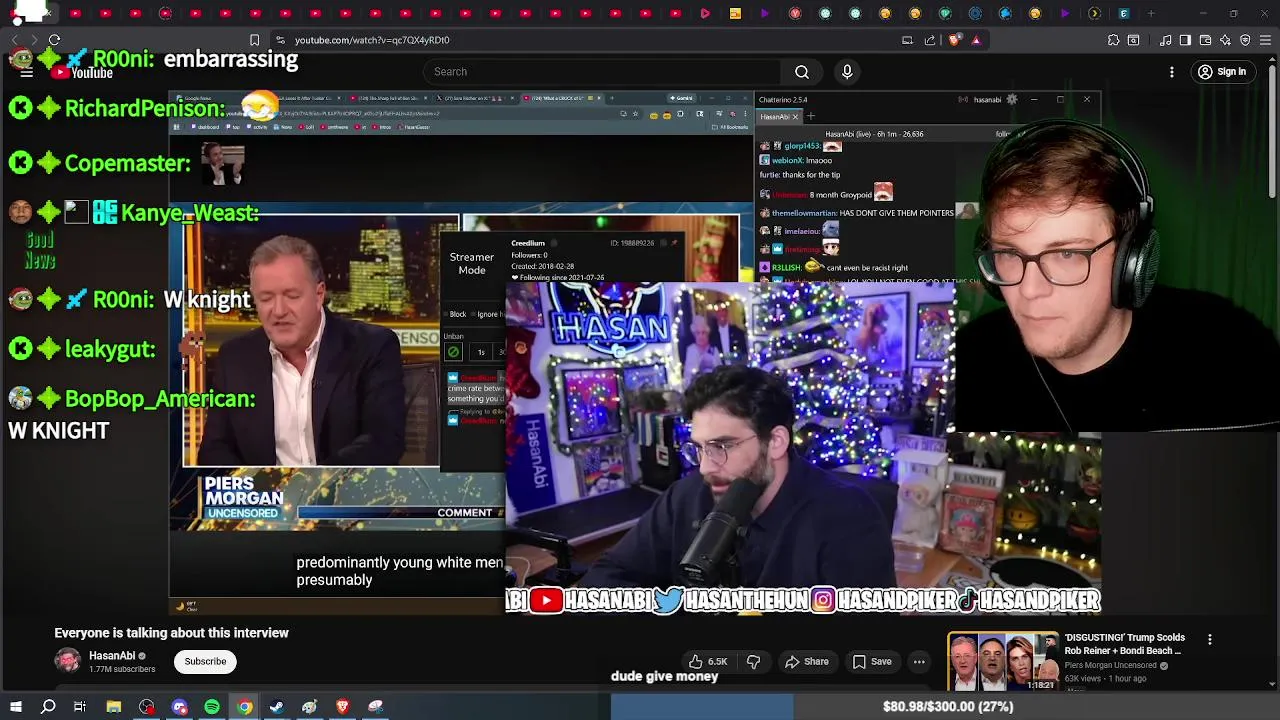
Task: Click the HasanAbi channel avatar
Action: (x=67, y=661)
